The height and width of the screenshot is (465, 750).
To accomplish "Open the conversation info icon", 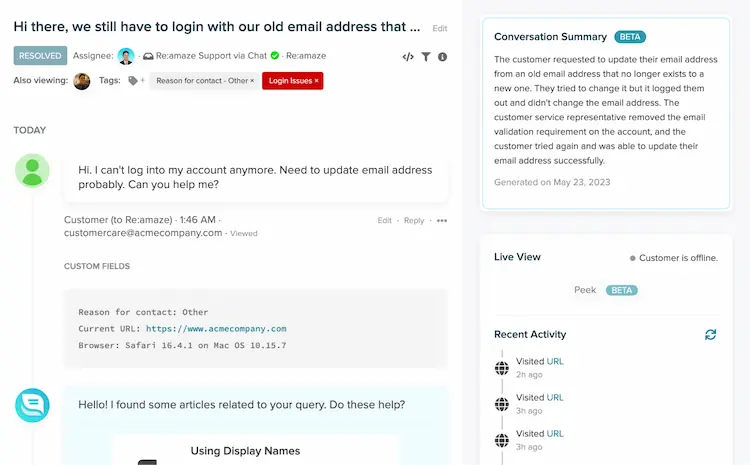I will 442,57.
